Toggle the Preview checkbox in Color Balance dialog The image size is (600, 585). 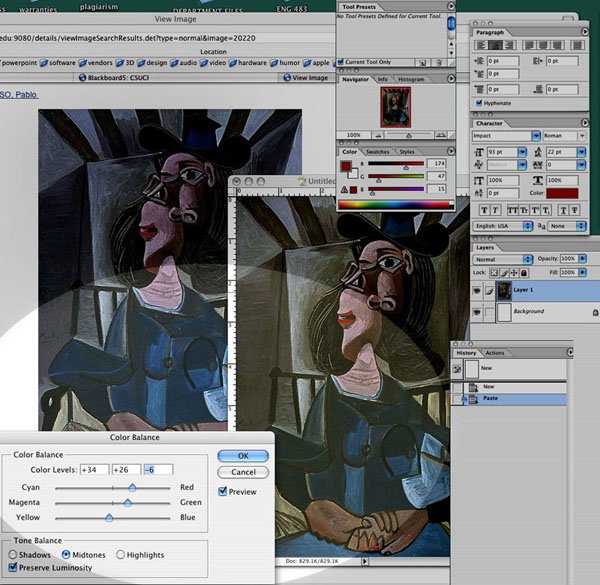pyautogui.click(x=222, y=491)
